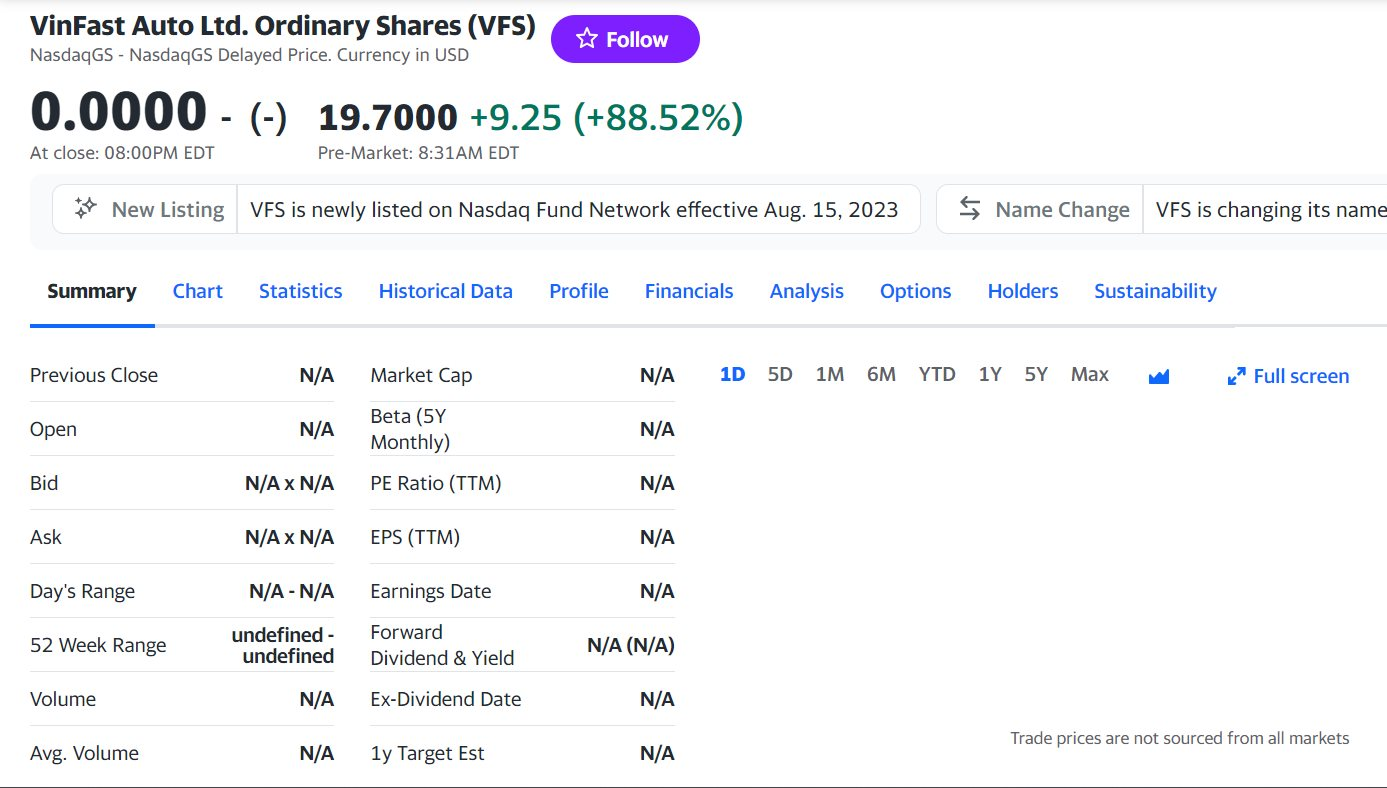This screenshot has height=788, width=1387.
Task: Choose the YTD chart range
Action: coord(936,374)
